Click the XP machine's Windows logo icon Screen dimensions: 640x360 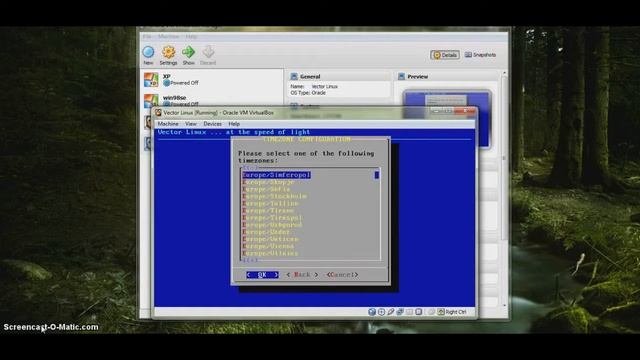coord(151,80)
